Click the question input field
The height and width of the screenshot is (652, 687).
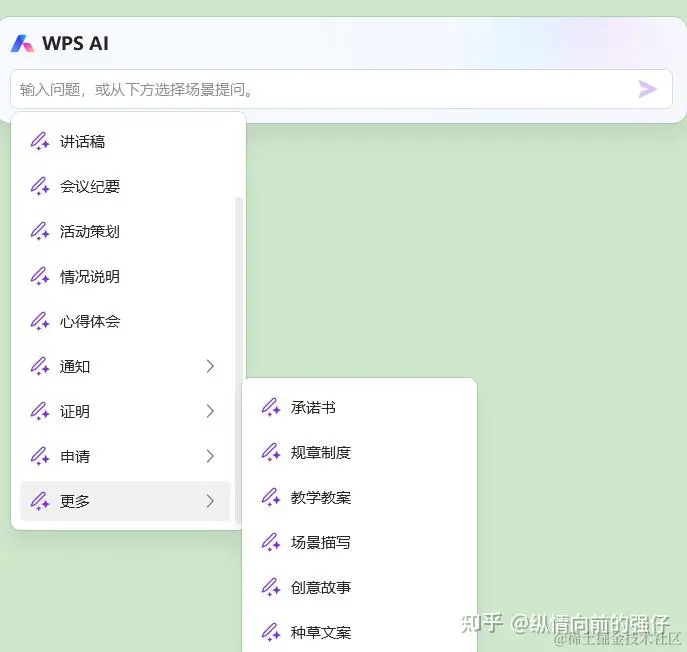point(341,89)
